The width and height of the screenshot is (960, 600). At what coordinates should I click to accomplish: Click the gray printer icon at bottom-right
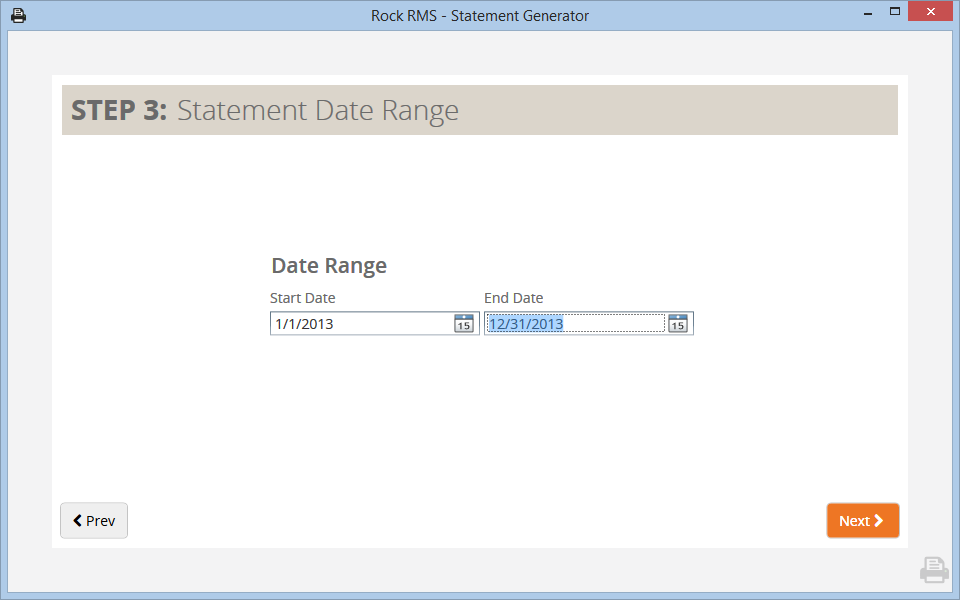point(933,570)
